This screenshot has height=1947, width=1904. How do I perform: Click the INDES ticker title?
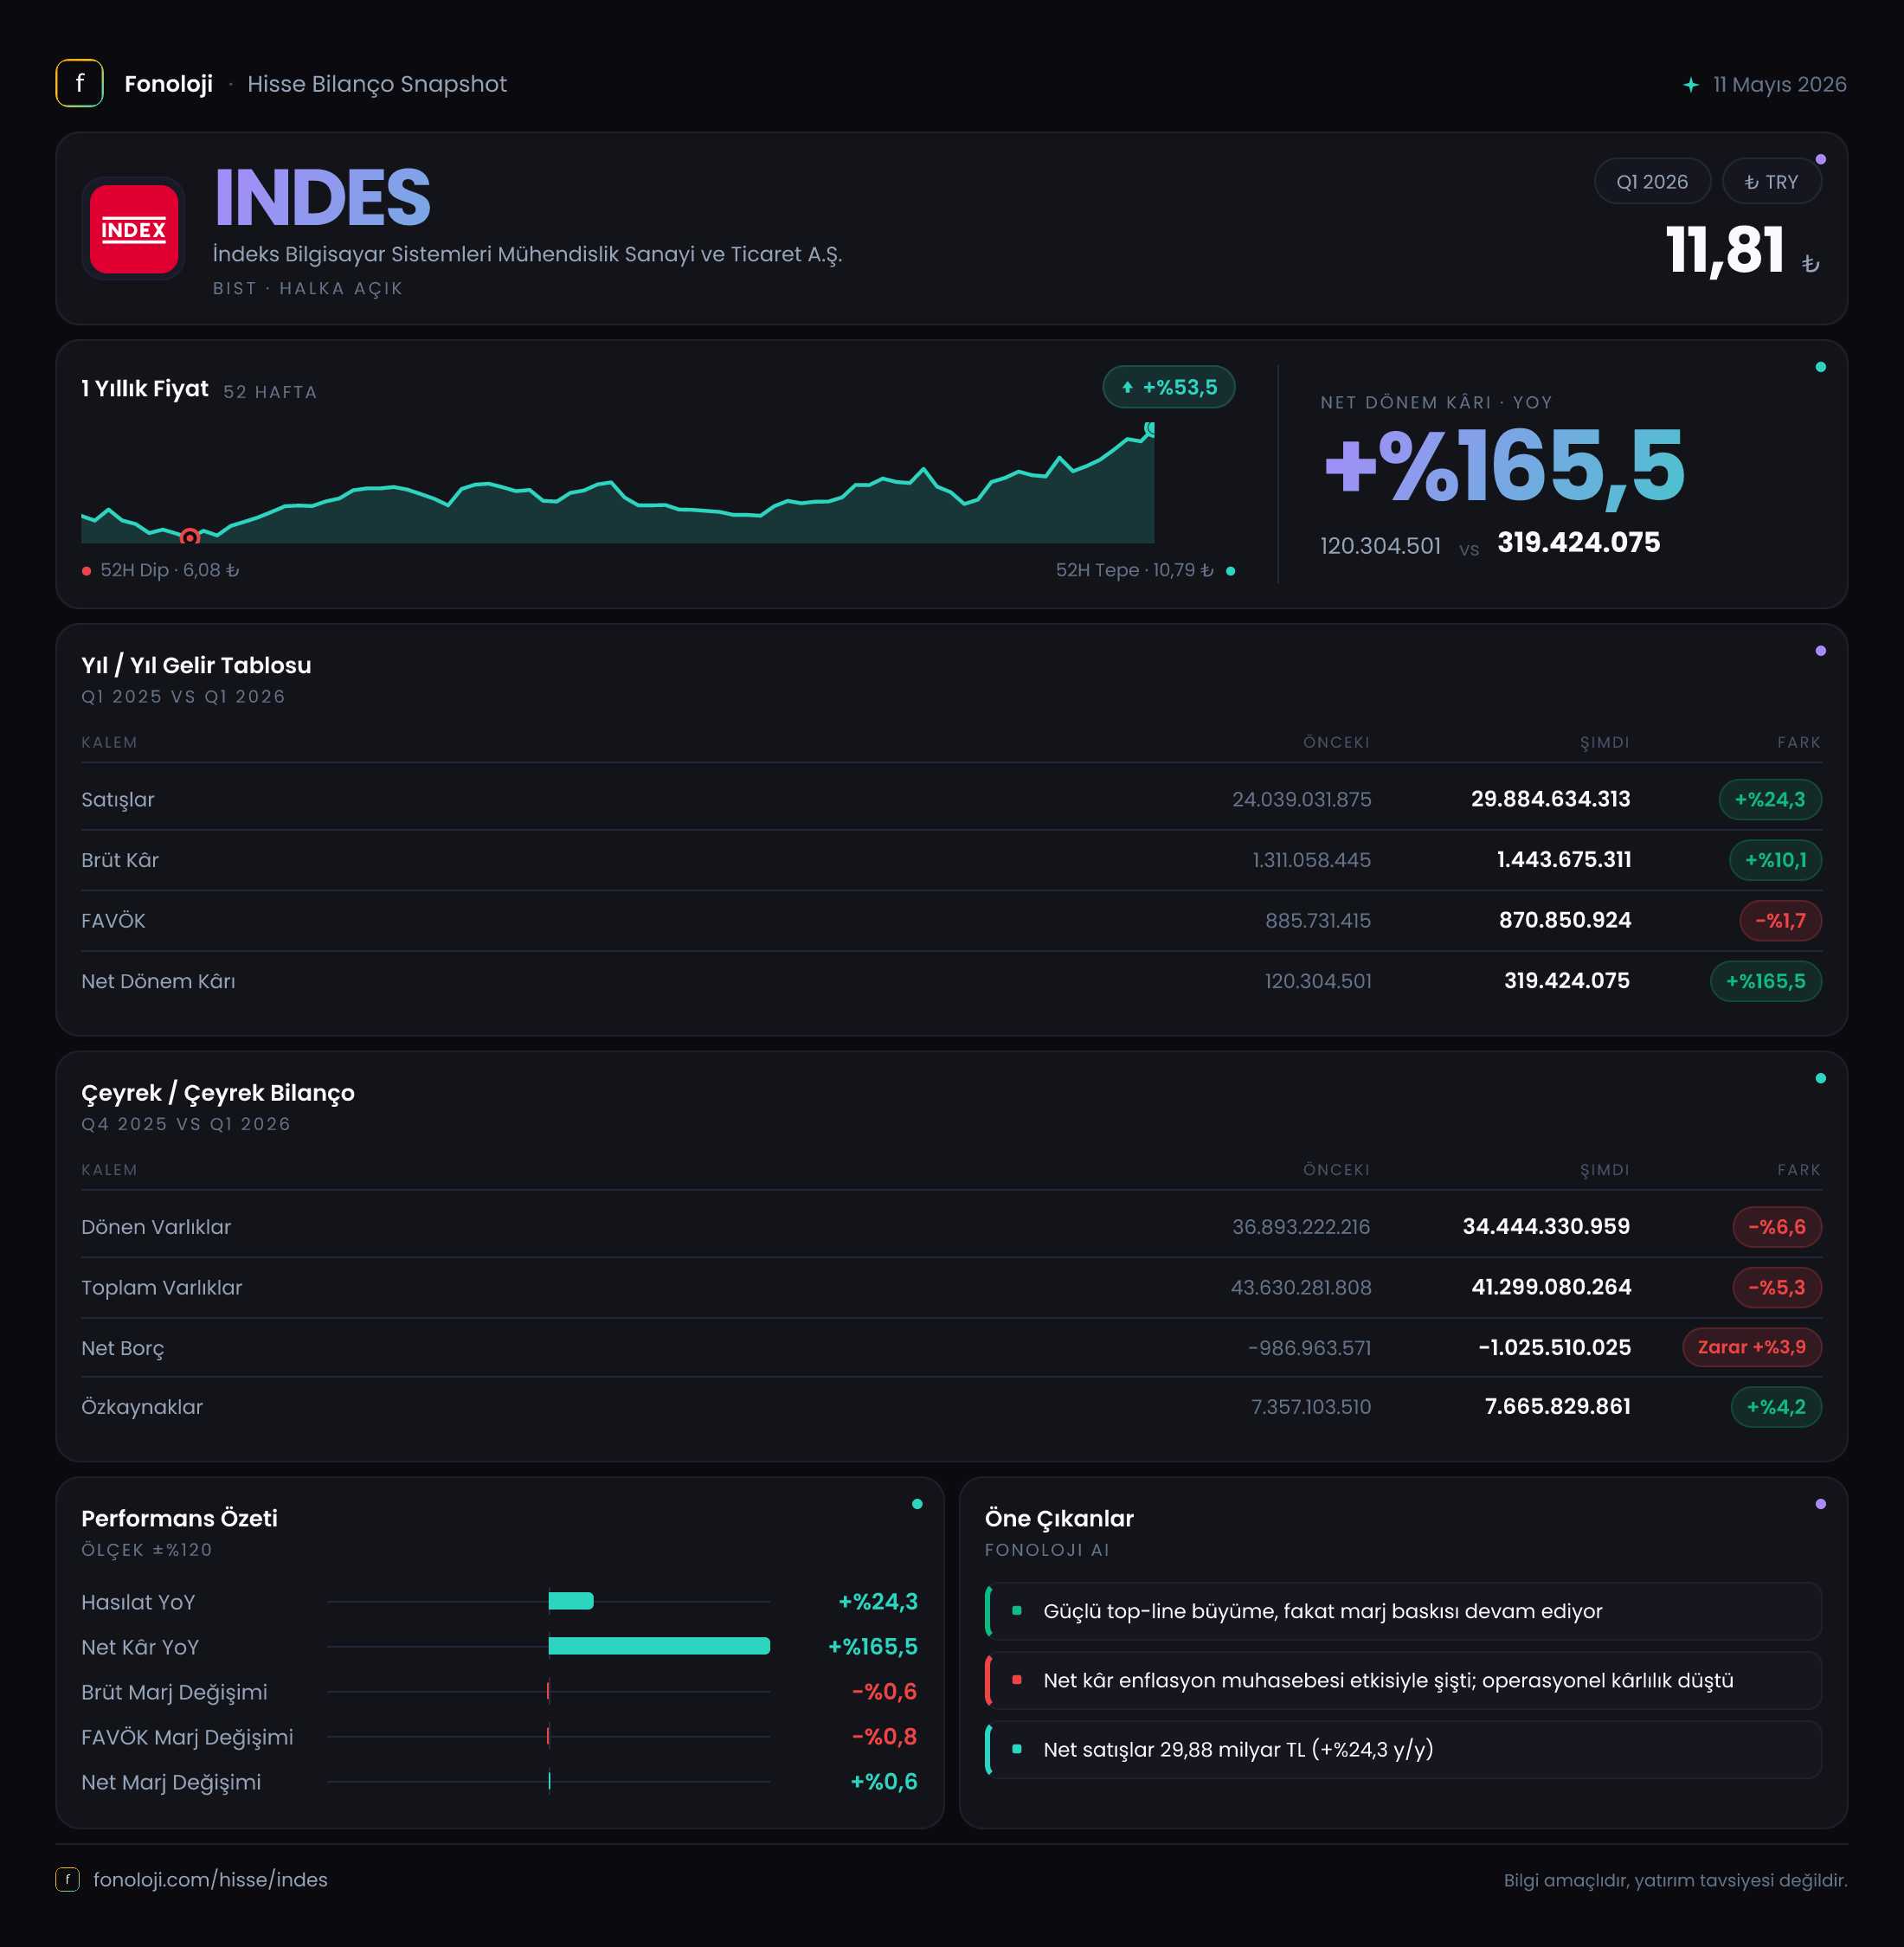[322, 197]
